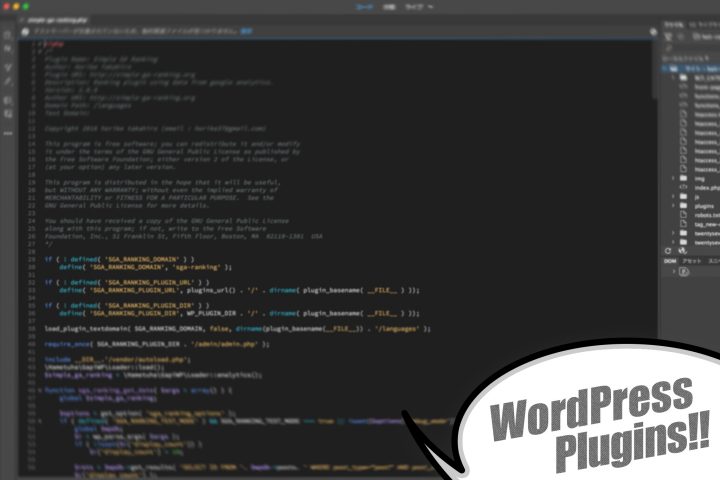Click the third icon in the left toolbar
Screen dimensions: 720x480
click(8, 67)
